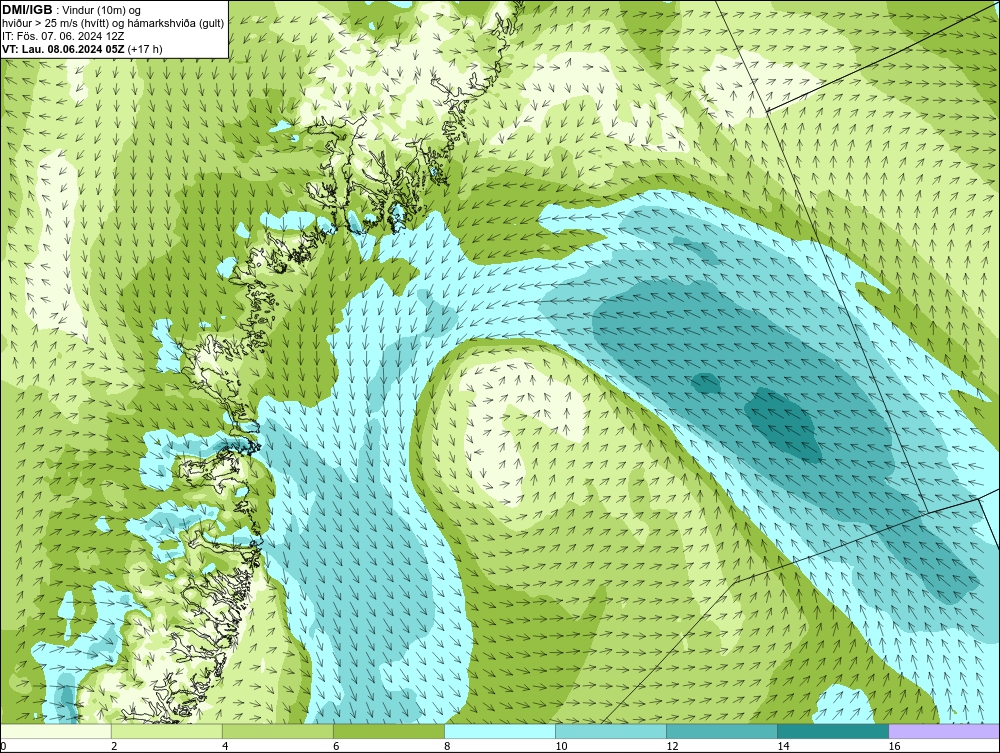
Task: Click the 4–6 m/s green legend swatch
Action: tap(277, 731)
